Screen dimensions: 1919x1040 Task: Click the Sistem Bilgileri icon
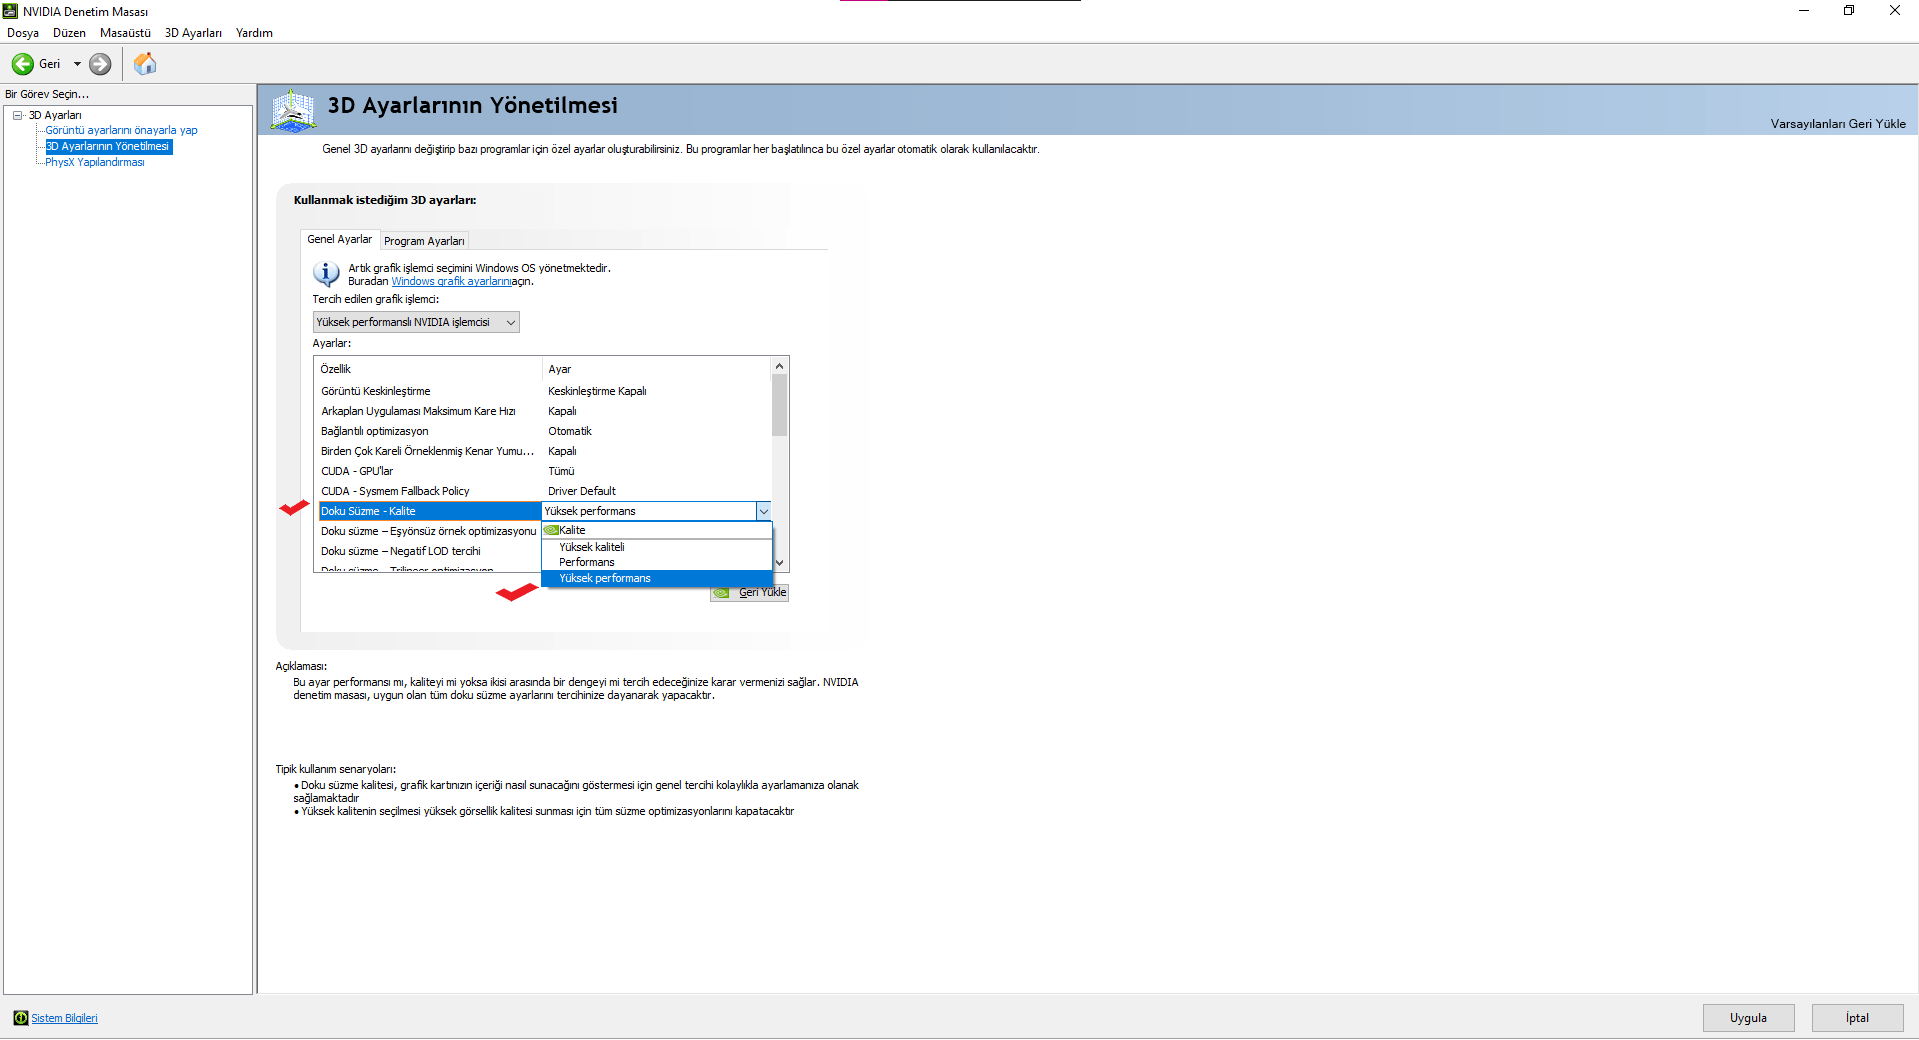20,1018
